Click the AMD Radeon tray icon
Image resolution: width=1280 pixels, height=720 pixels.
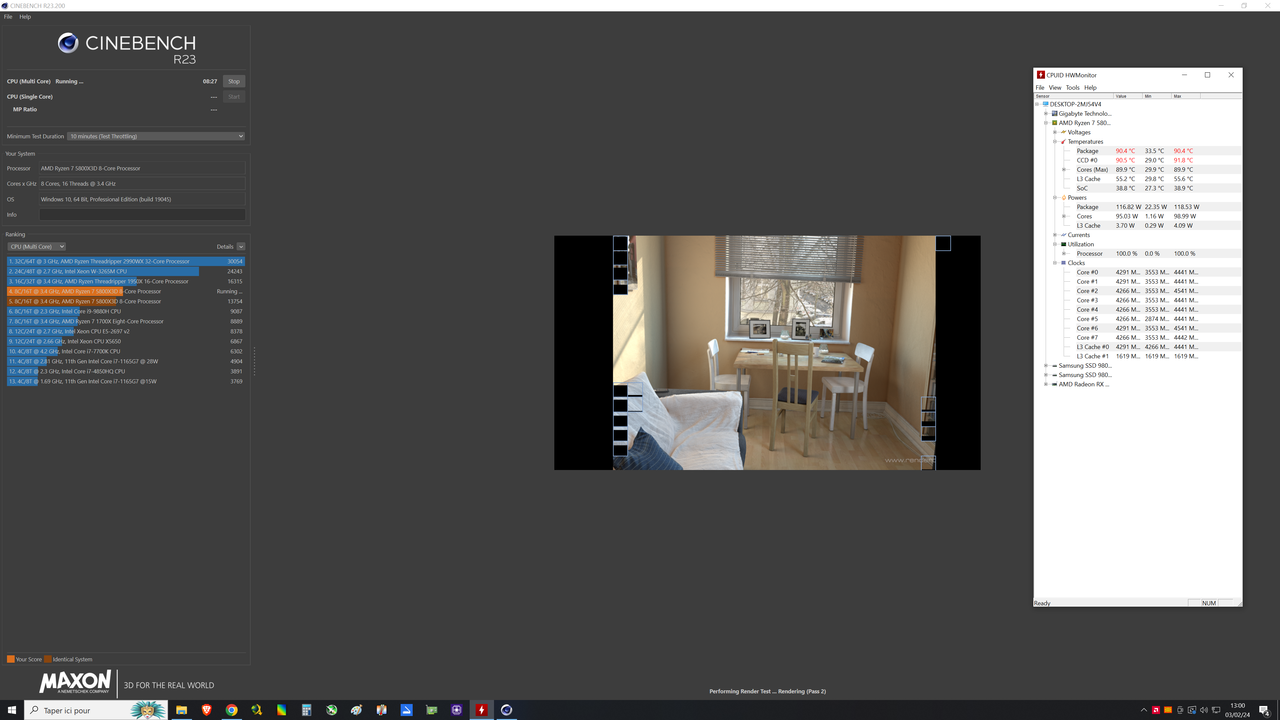(x=1156, y=710)
